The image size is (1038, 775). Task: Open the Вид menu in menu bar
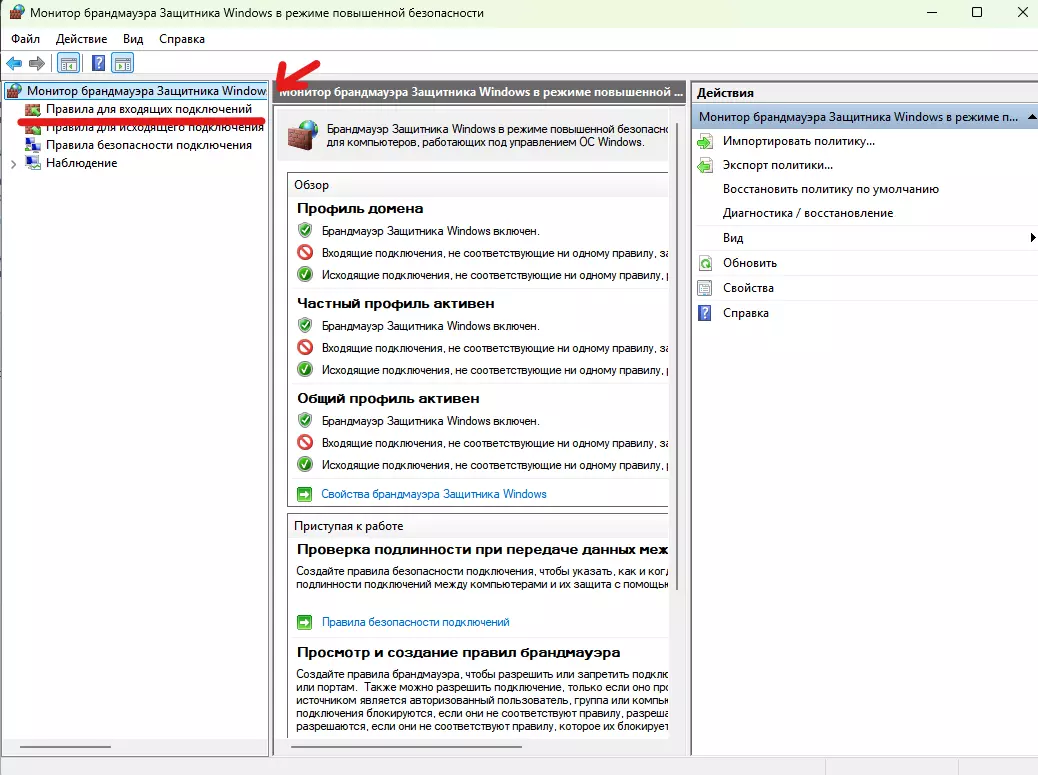133,39
